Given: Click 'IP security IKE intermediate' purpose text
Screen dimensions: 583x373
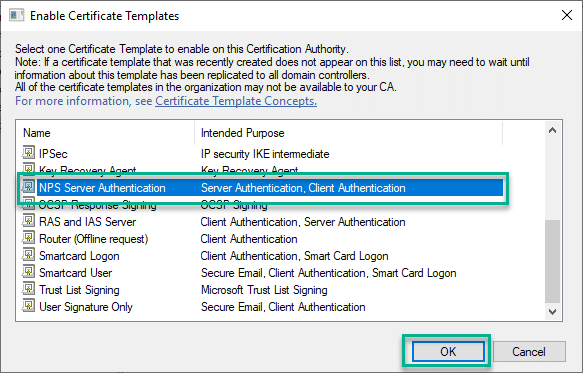Looking at the screenshot, I should tap(265, 154).
